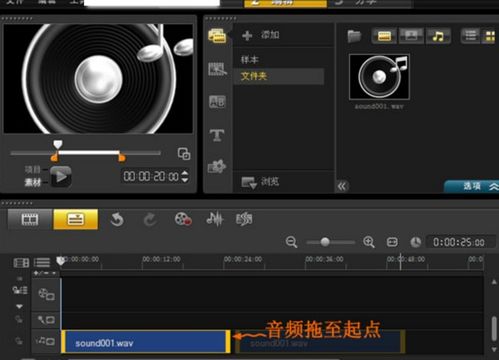Click ruler mark 00:00:36:00
The width and height of the screenshot is (499, 360).
point(324,259)
